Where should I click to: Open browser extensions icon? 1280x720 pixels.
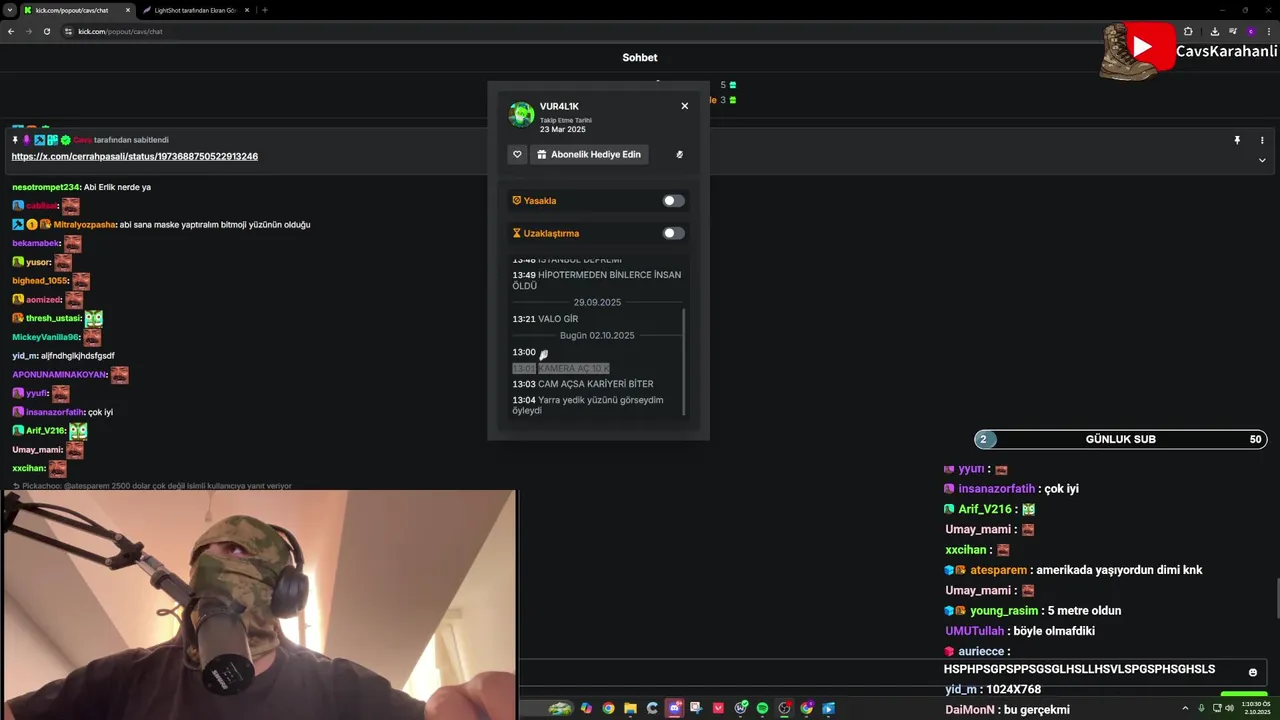pyautogui.click(x=1188, y=31)
